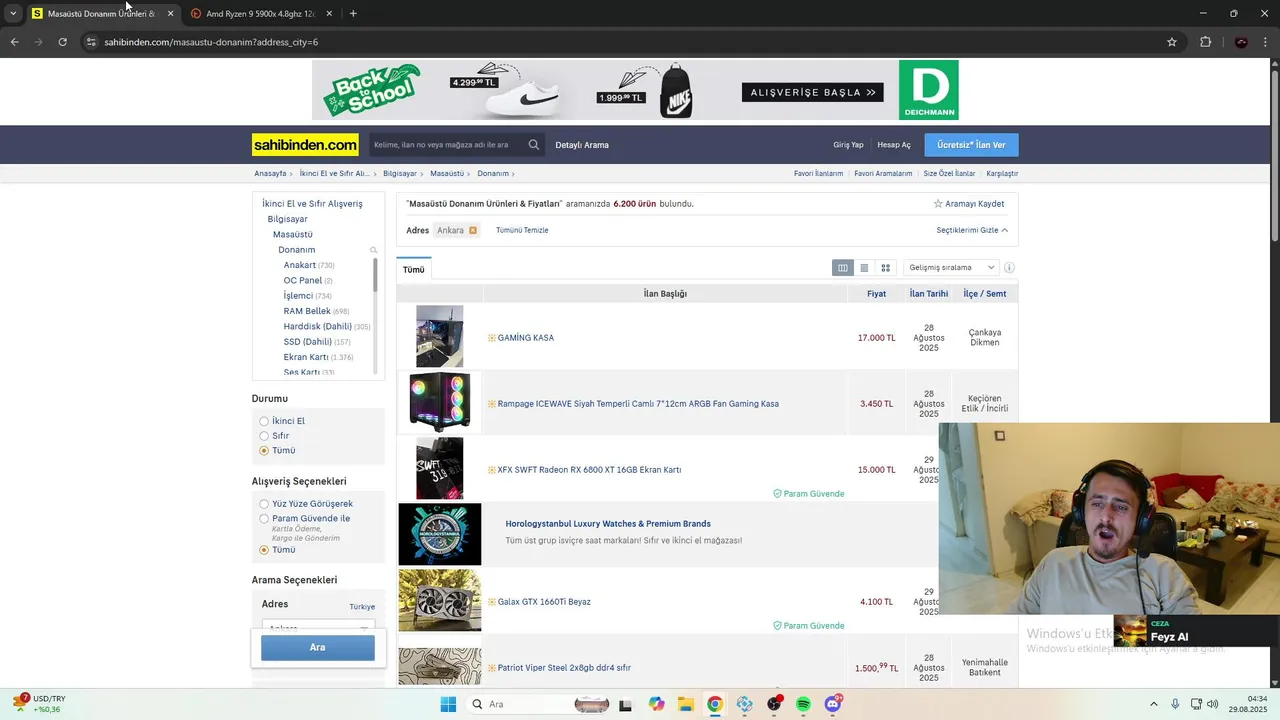This screenshot has height=720, width=1280.
Task: Open XFX SWFT Radeon RX 6800 XT listing
Action: 589,470
